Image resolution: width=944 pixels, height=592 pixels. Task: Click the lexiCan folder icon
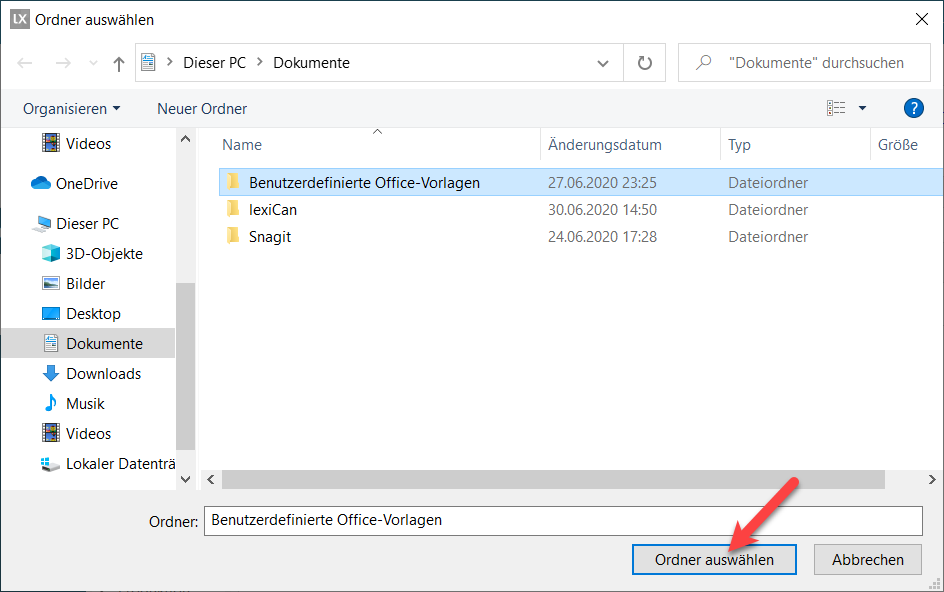pos(233,210)
